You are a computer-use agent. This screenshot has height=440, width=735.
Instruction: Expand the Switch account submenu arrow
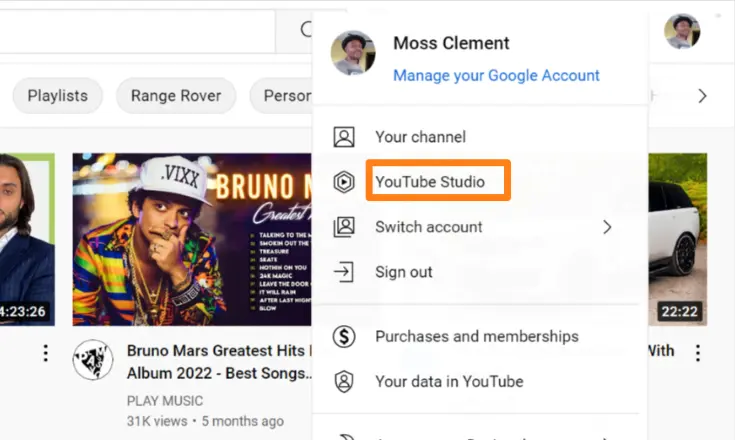click(606, 227)
